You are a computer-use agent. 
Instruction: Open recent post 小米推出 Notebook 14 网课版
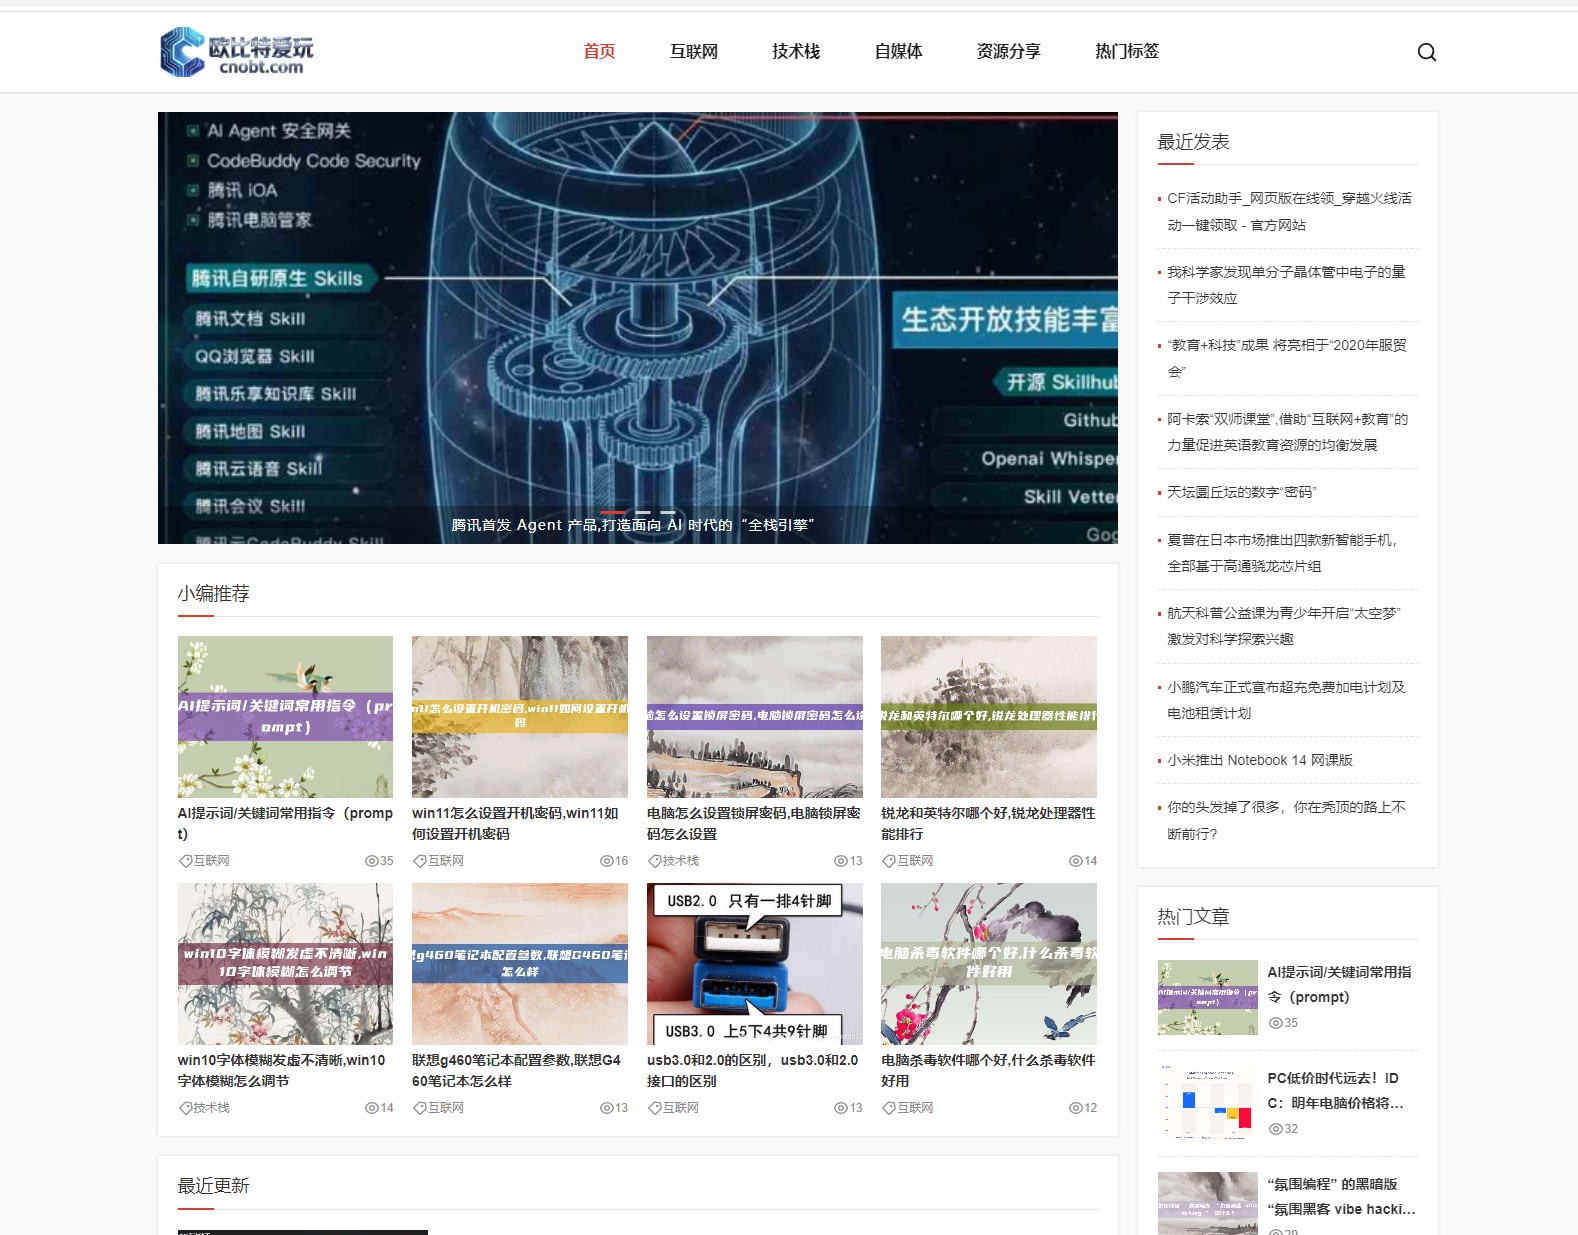tap(1260, 760)
